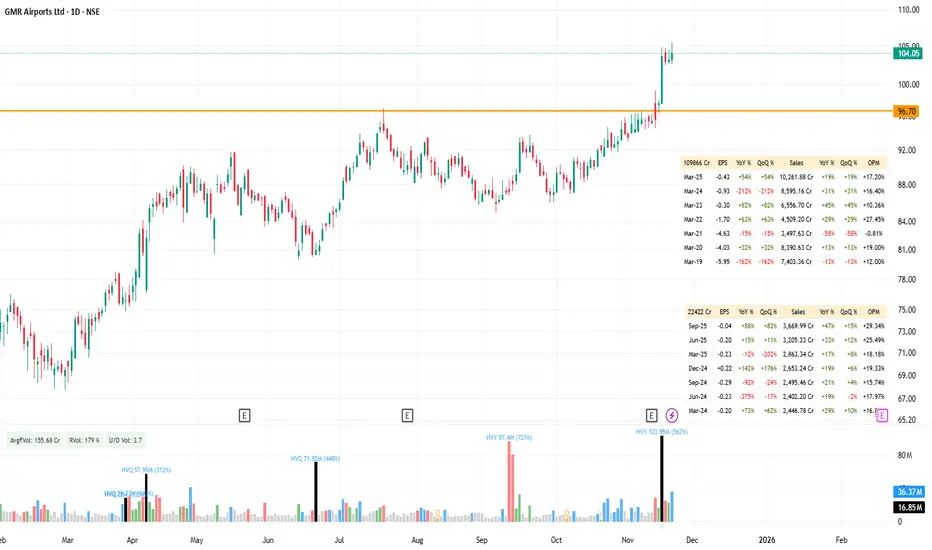
Task: Click the U/D Vol: 3.7 stat box
Action: tap(125, 441)
